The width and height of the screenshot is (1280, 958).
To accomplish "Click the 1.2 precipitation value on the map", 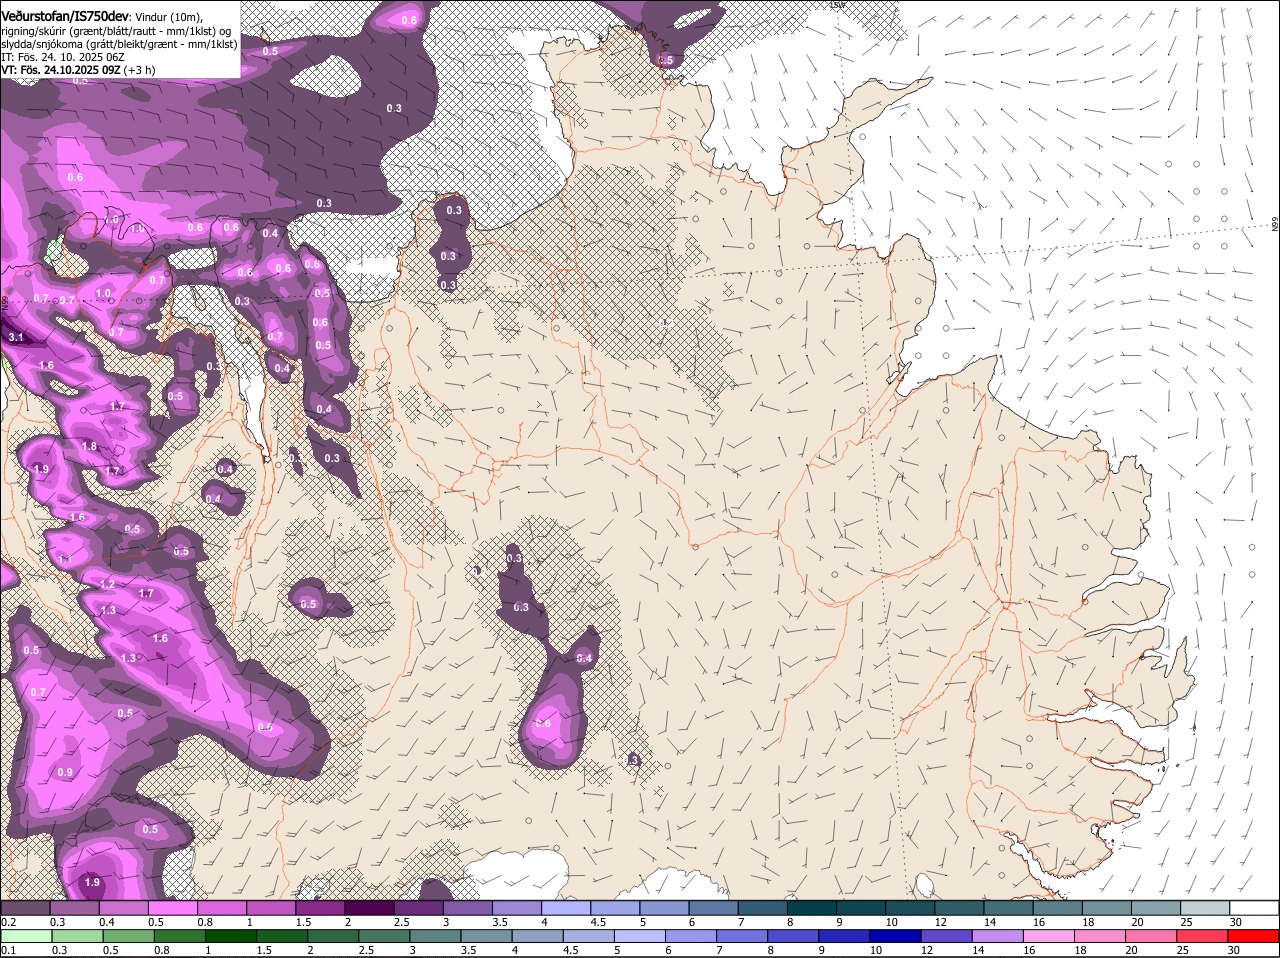I will (x=108, y=584).
